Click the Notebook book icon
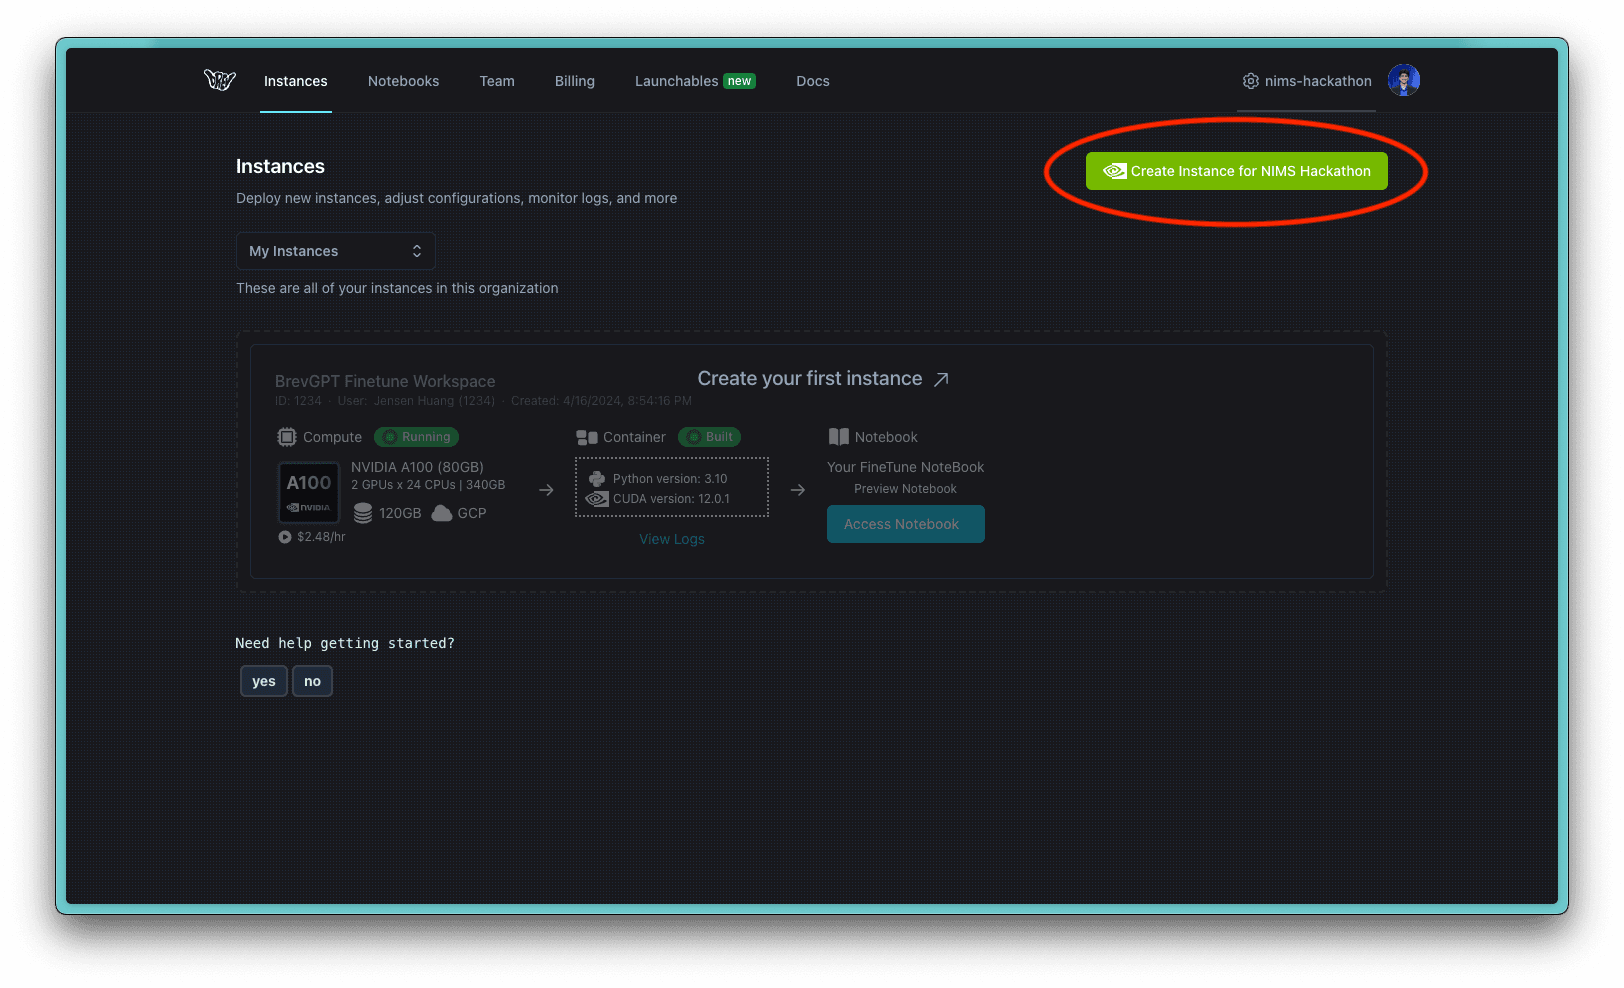 838,437
